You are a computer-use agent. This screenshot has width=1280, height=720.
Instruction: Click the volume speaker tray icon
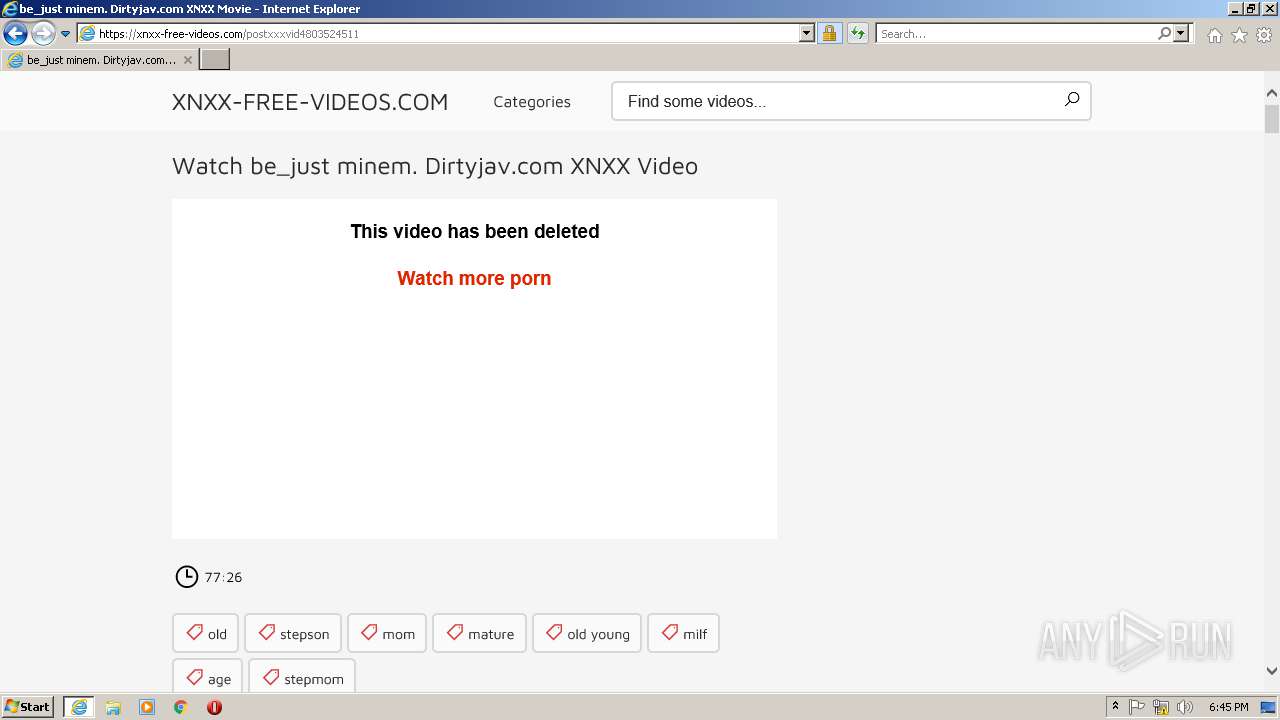pyautogui.click(x=1185, y=707)
